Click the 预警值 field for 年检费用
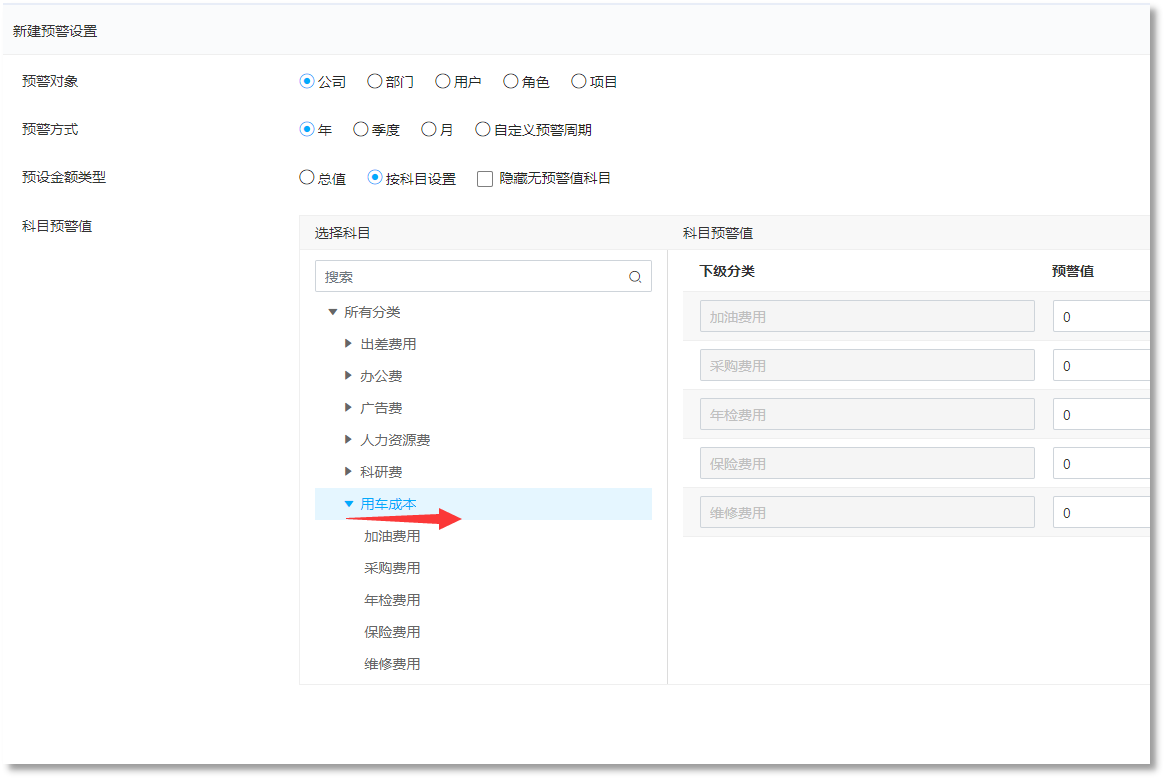 1100,415
